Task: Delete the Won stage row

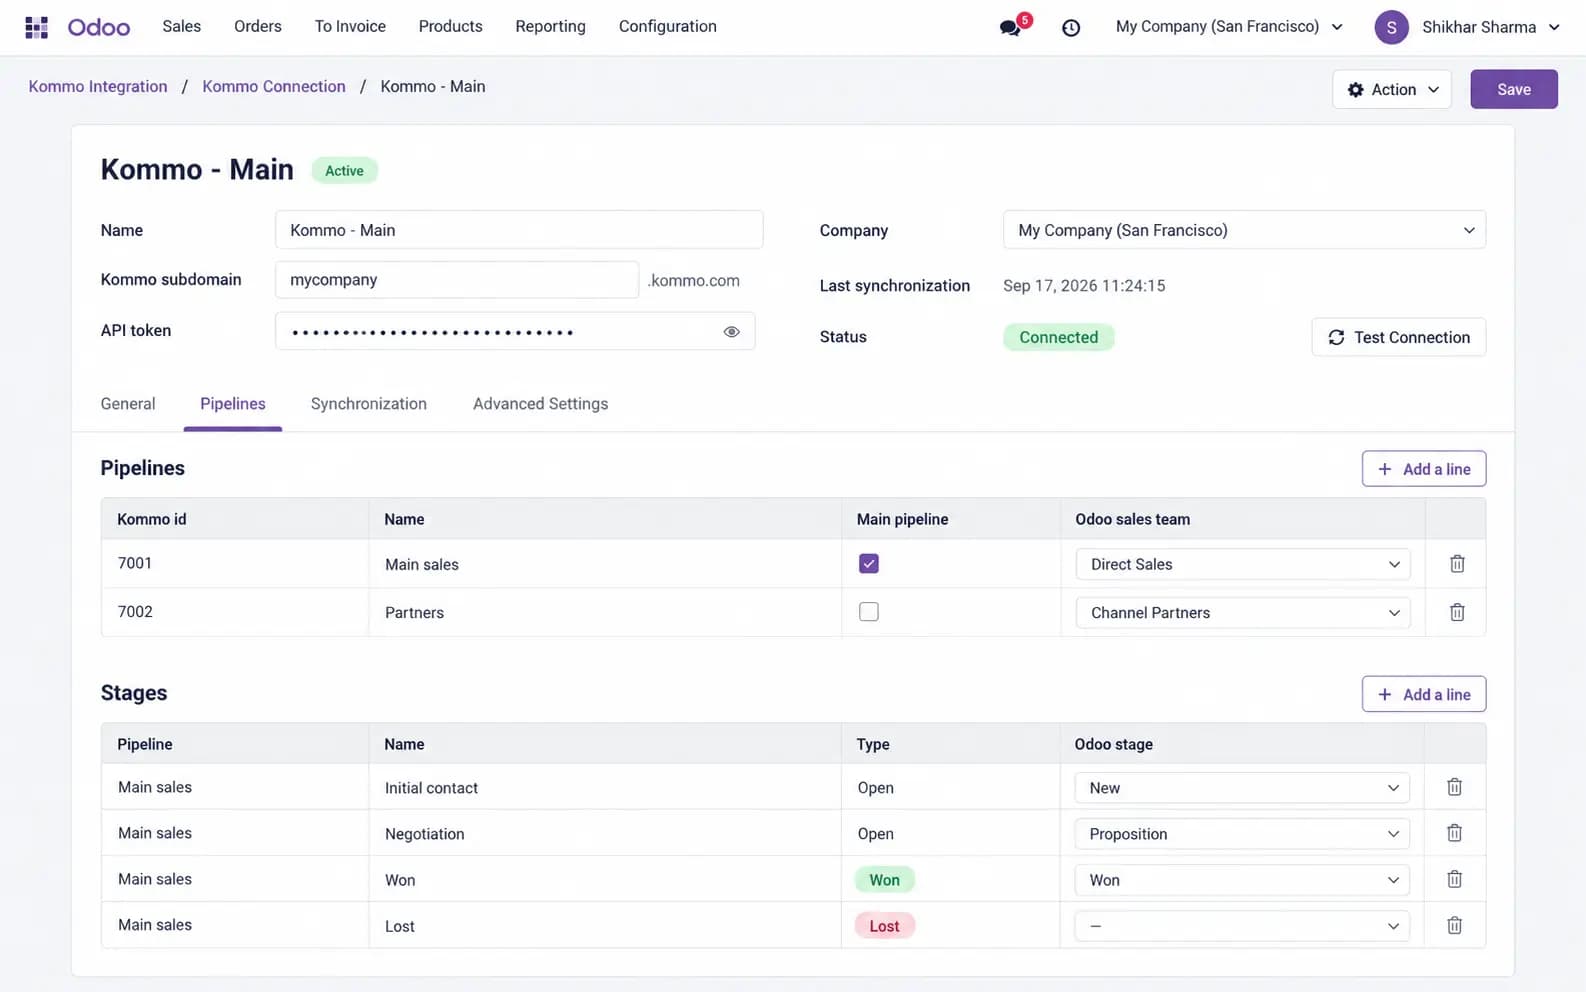Action: coord(1454,879)
